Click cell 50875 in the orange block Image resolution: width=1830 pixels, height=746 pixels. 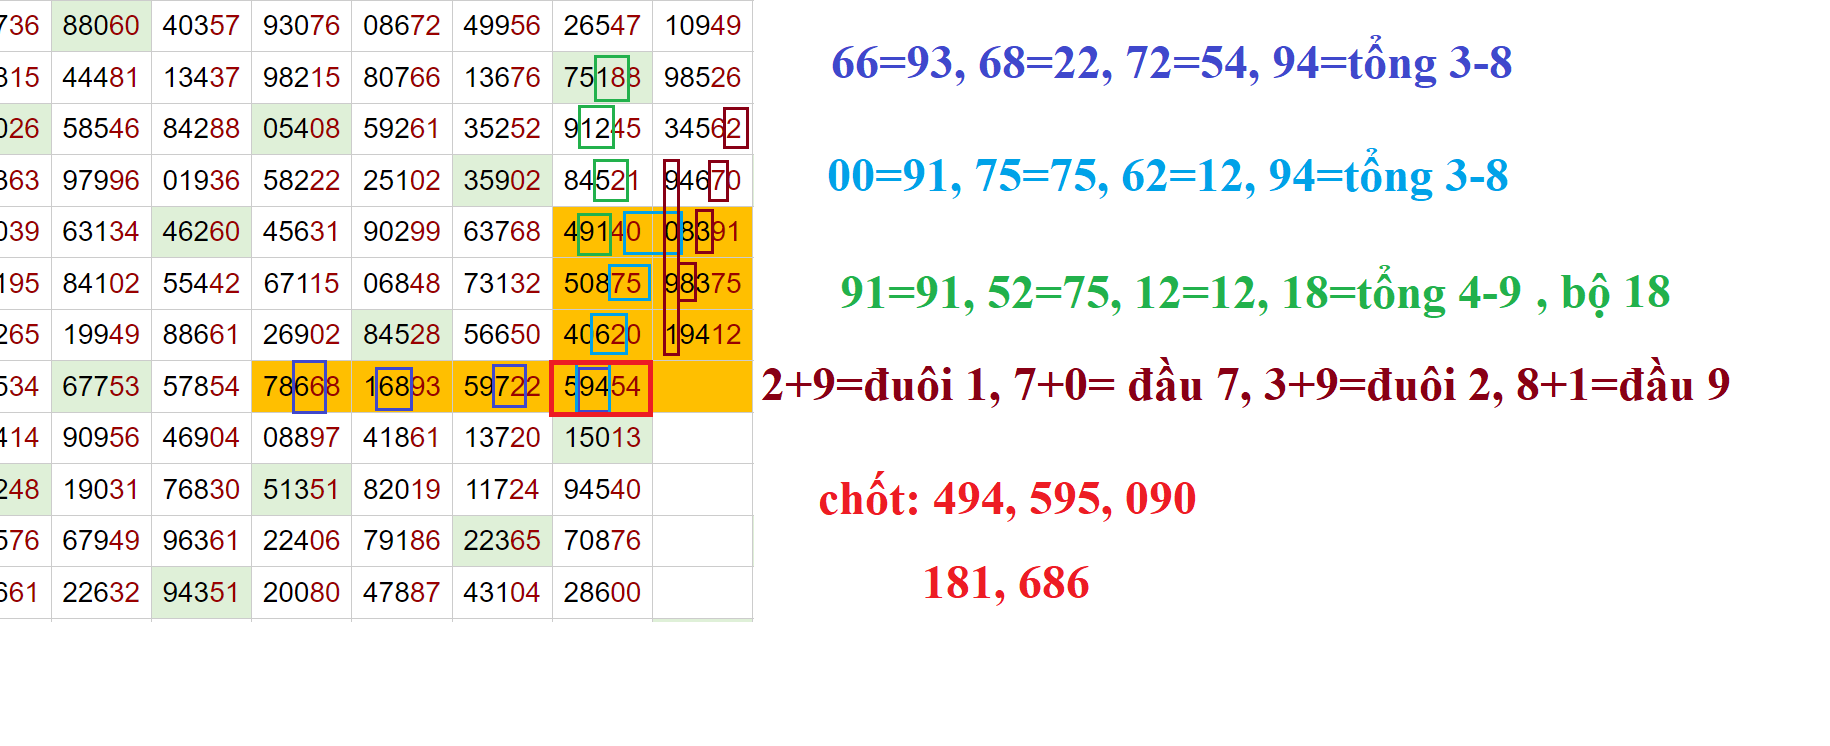tap(601, 283)
